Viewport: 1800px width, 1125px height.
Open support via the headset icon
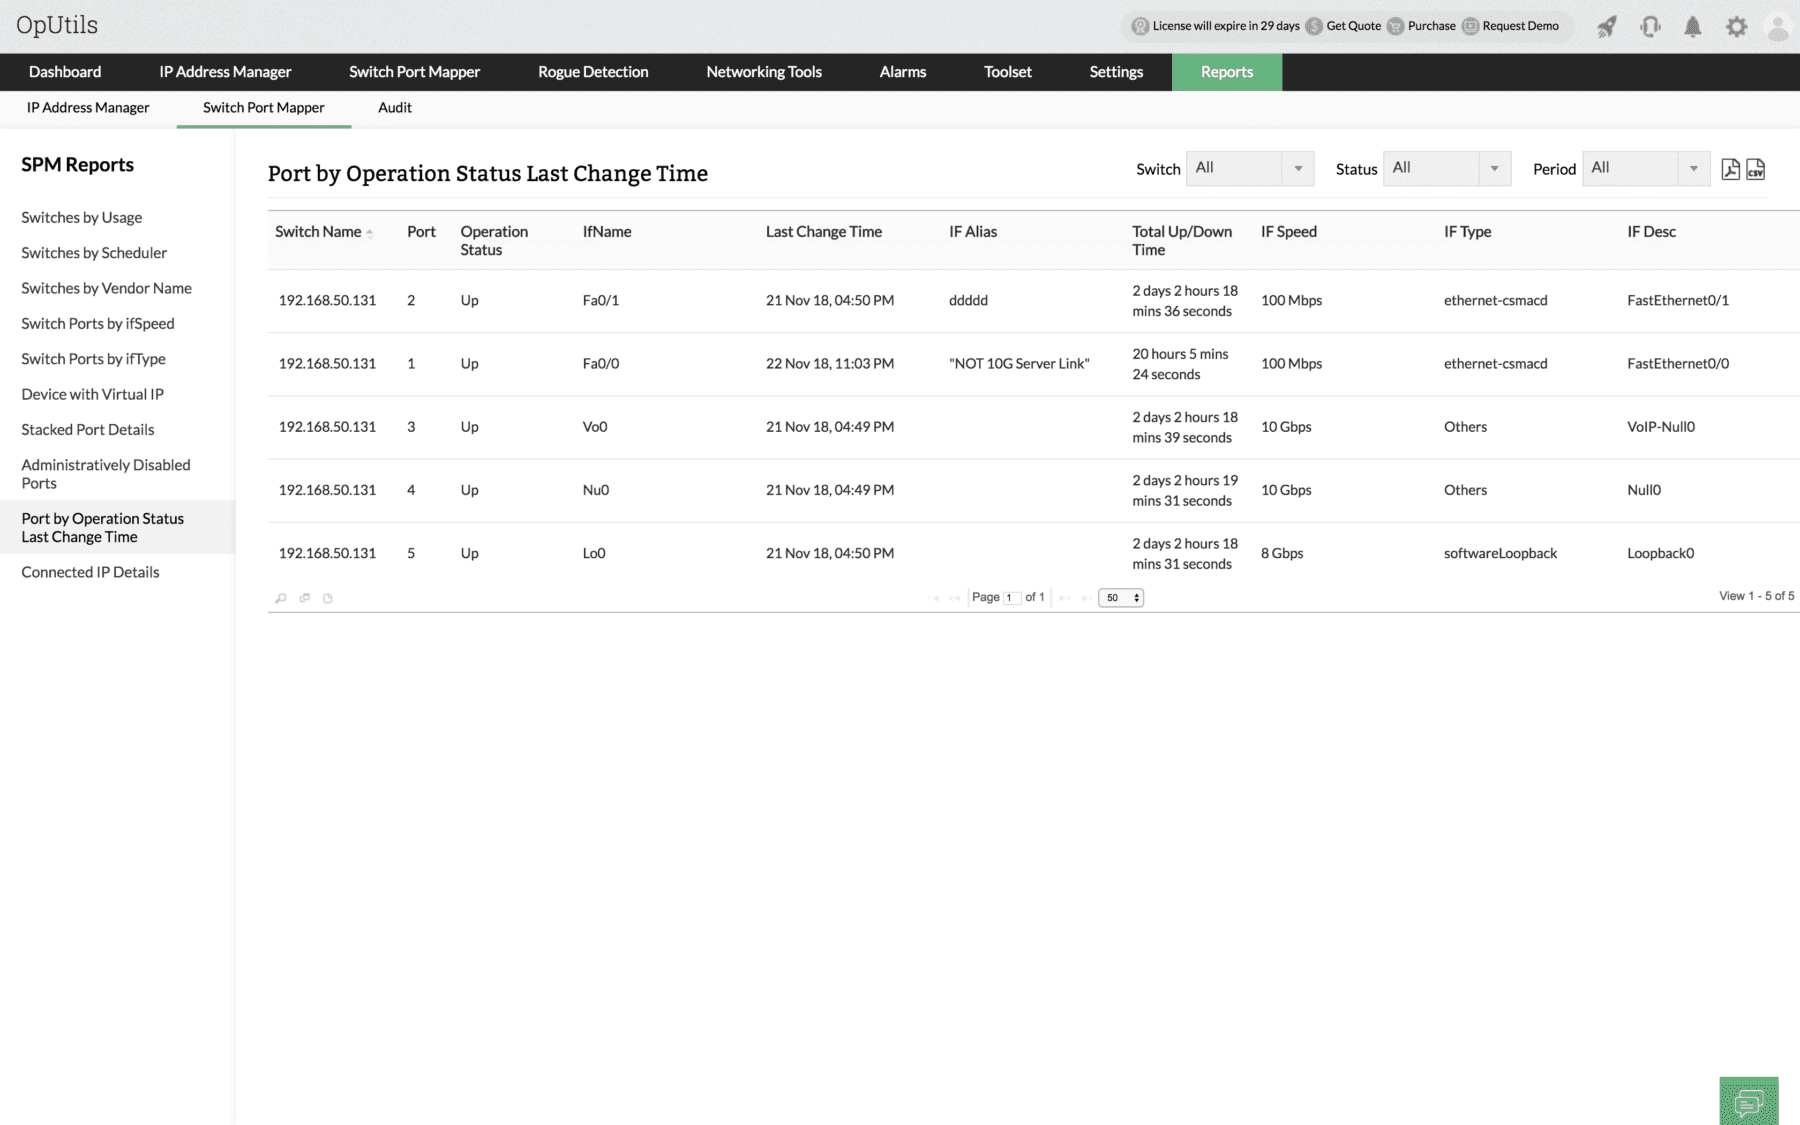(x=1650, y=27)
